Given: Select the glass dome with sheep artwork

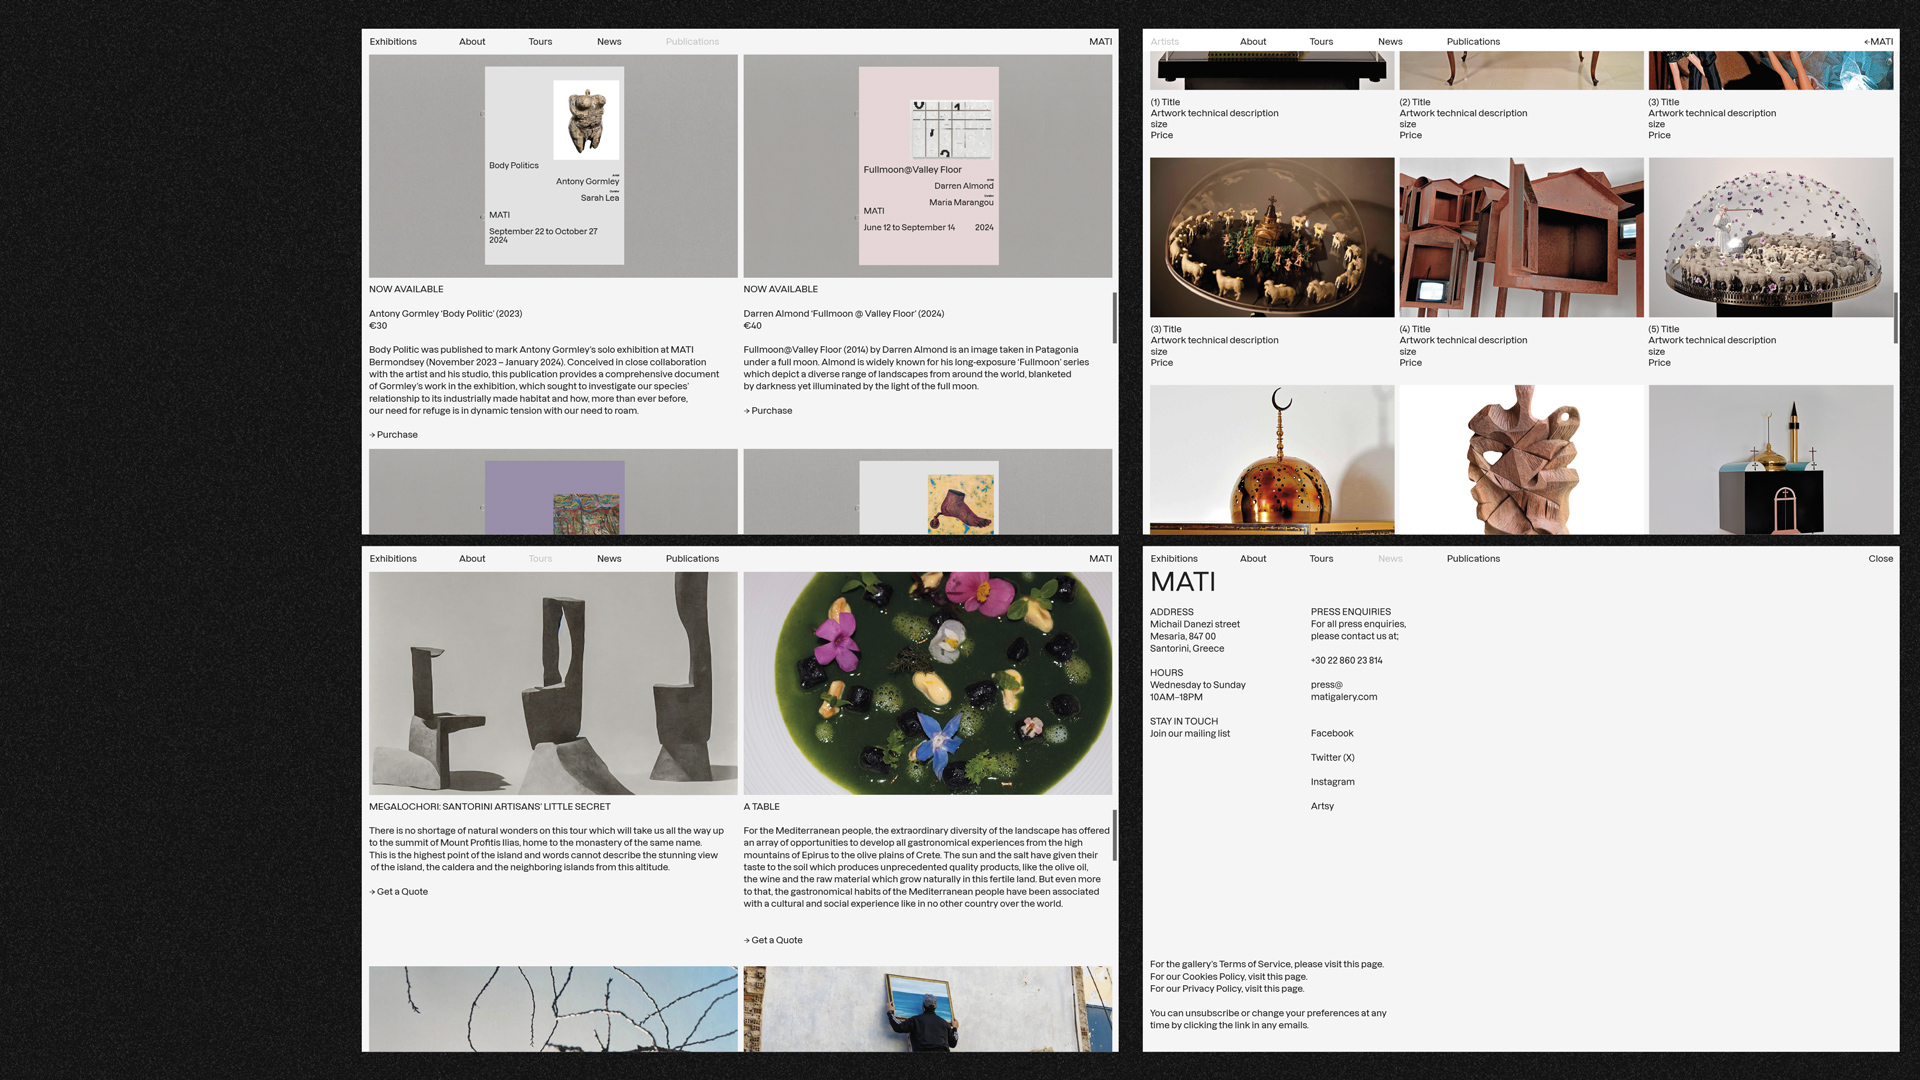Looking at the screenshot, I should [1770, 238].
